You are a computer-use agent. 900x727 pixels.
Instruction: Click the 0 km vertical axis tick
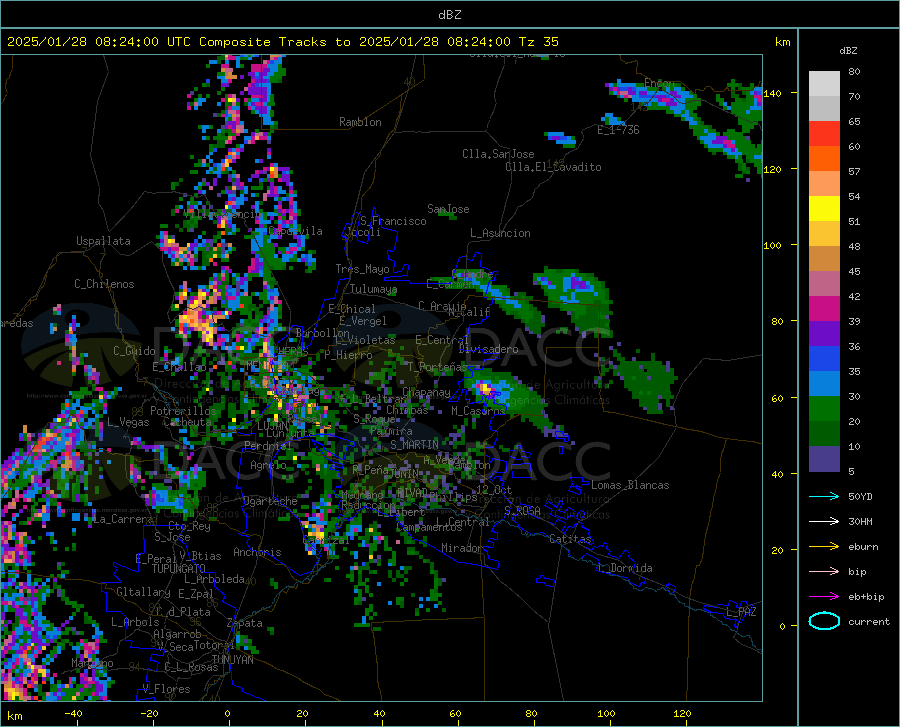[x=782, y=626]
